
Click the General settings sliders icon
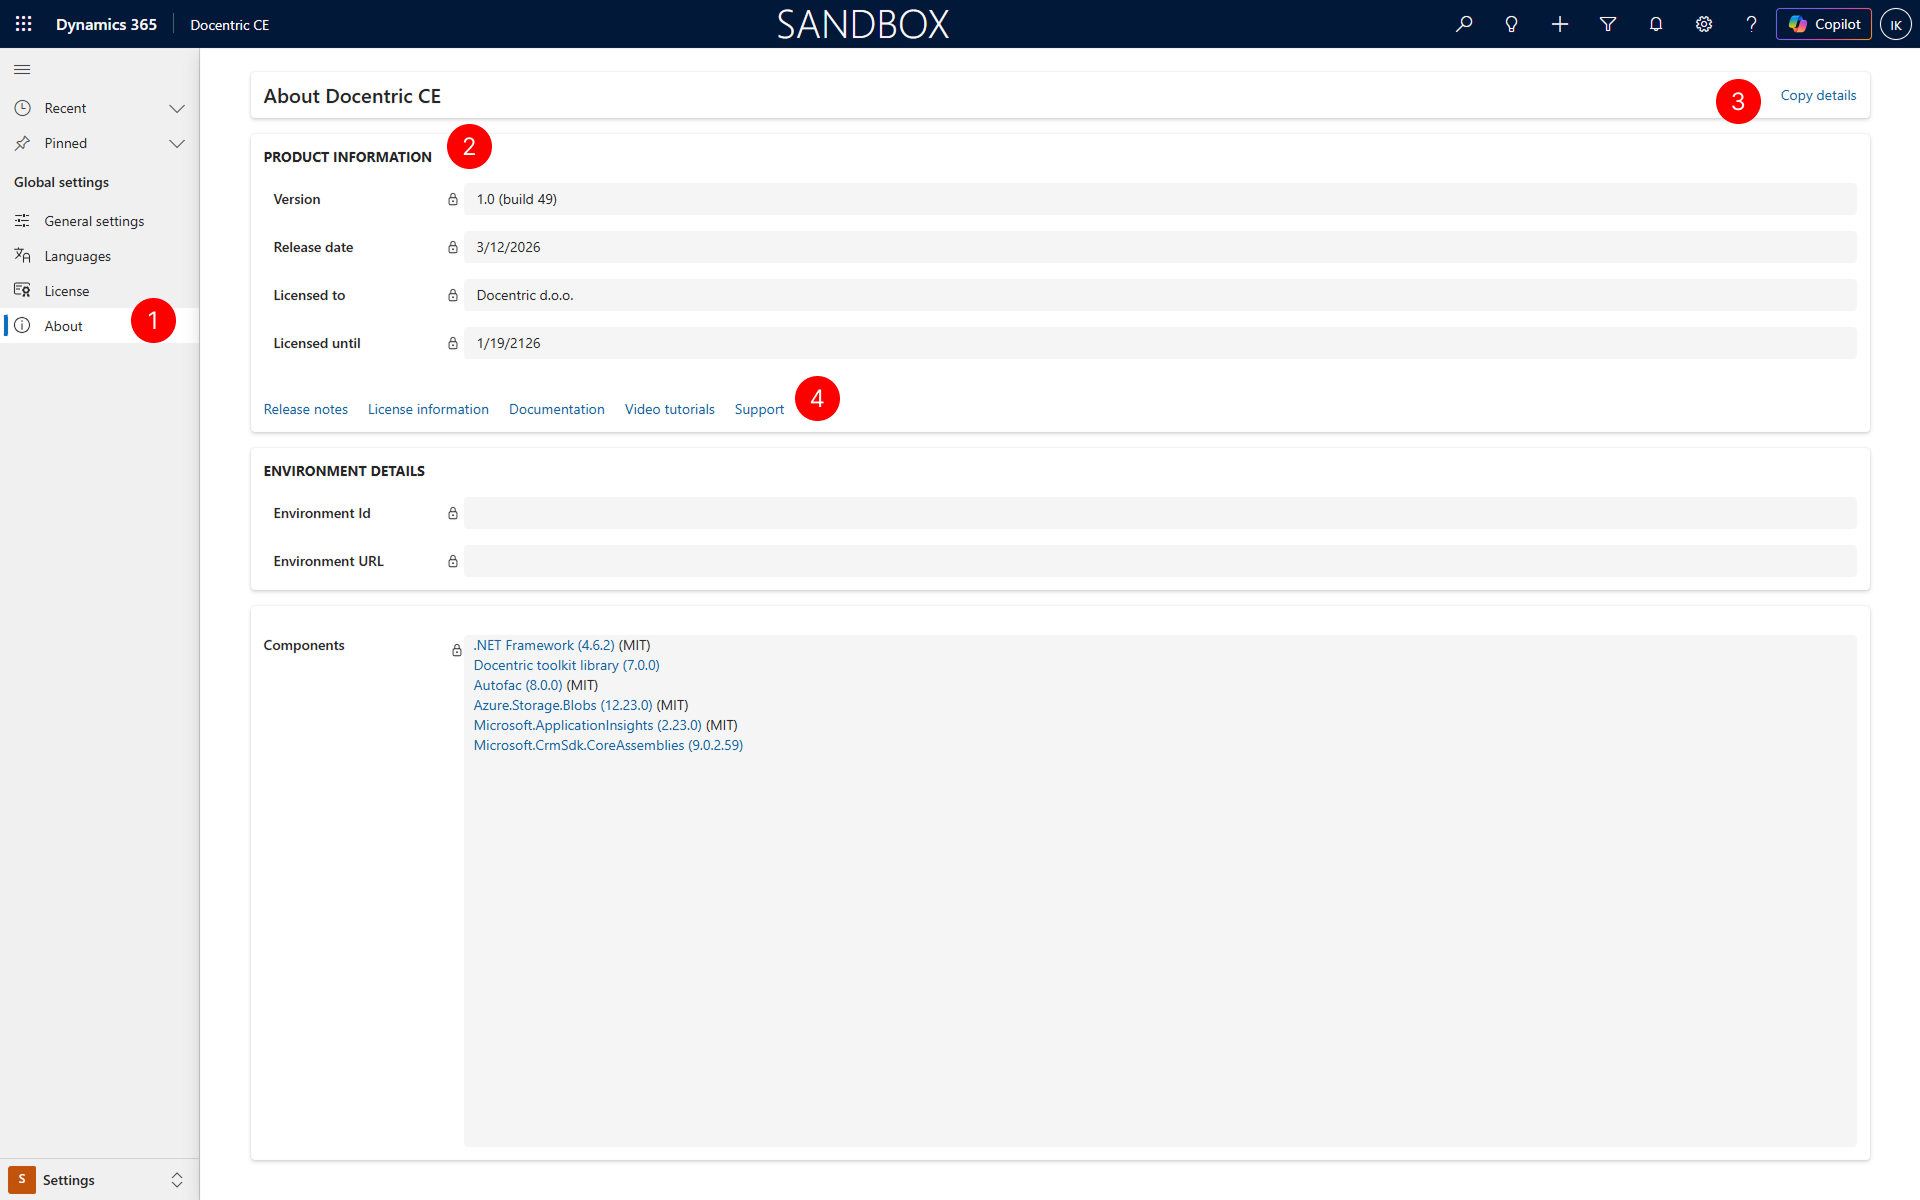tap(22, 221)
